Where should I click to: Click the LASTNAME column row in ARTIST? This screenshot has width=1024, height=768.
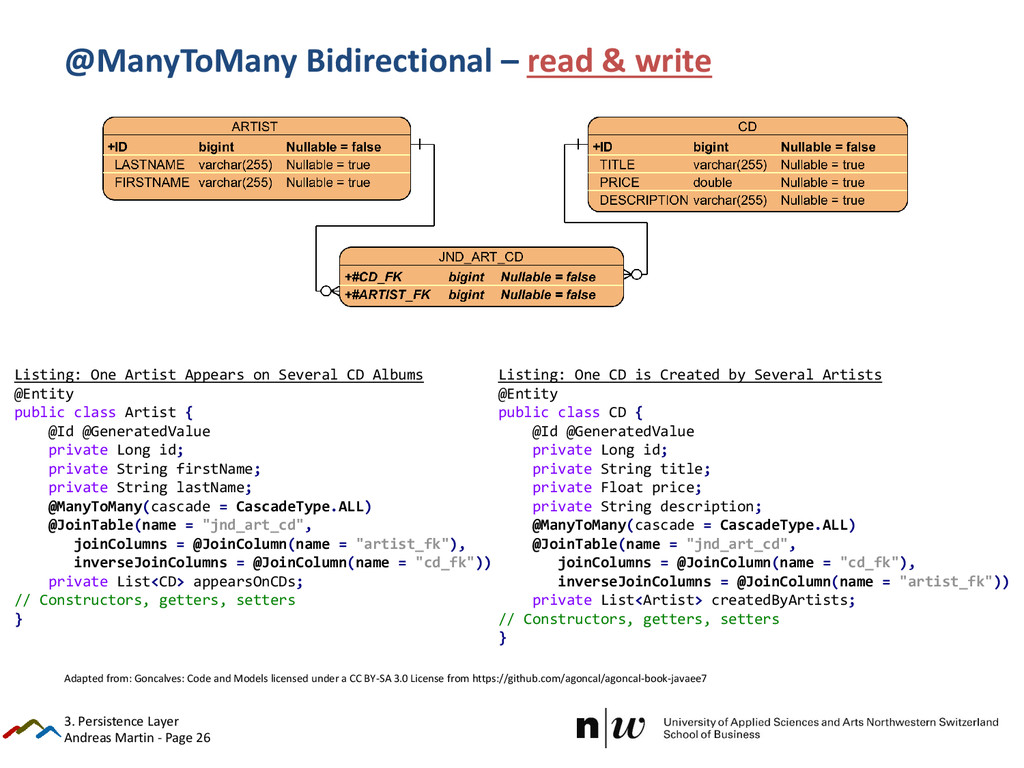tap(256, 165)
